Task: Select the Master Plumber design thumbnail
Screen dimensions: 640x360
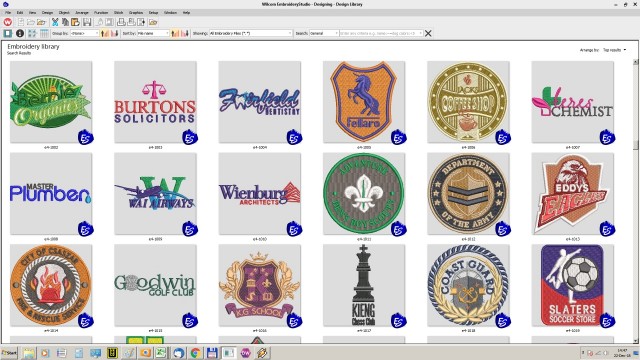Action: coord(51,194)
